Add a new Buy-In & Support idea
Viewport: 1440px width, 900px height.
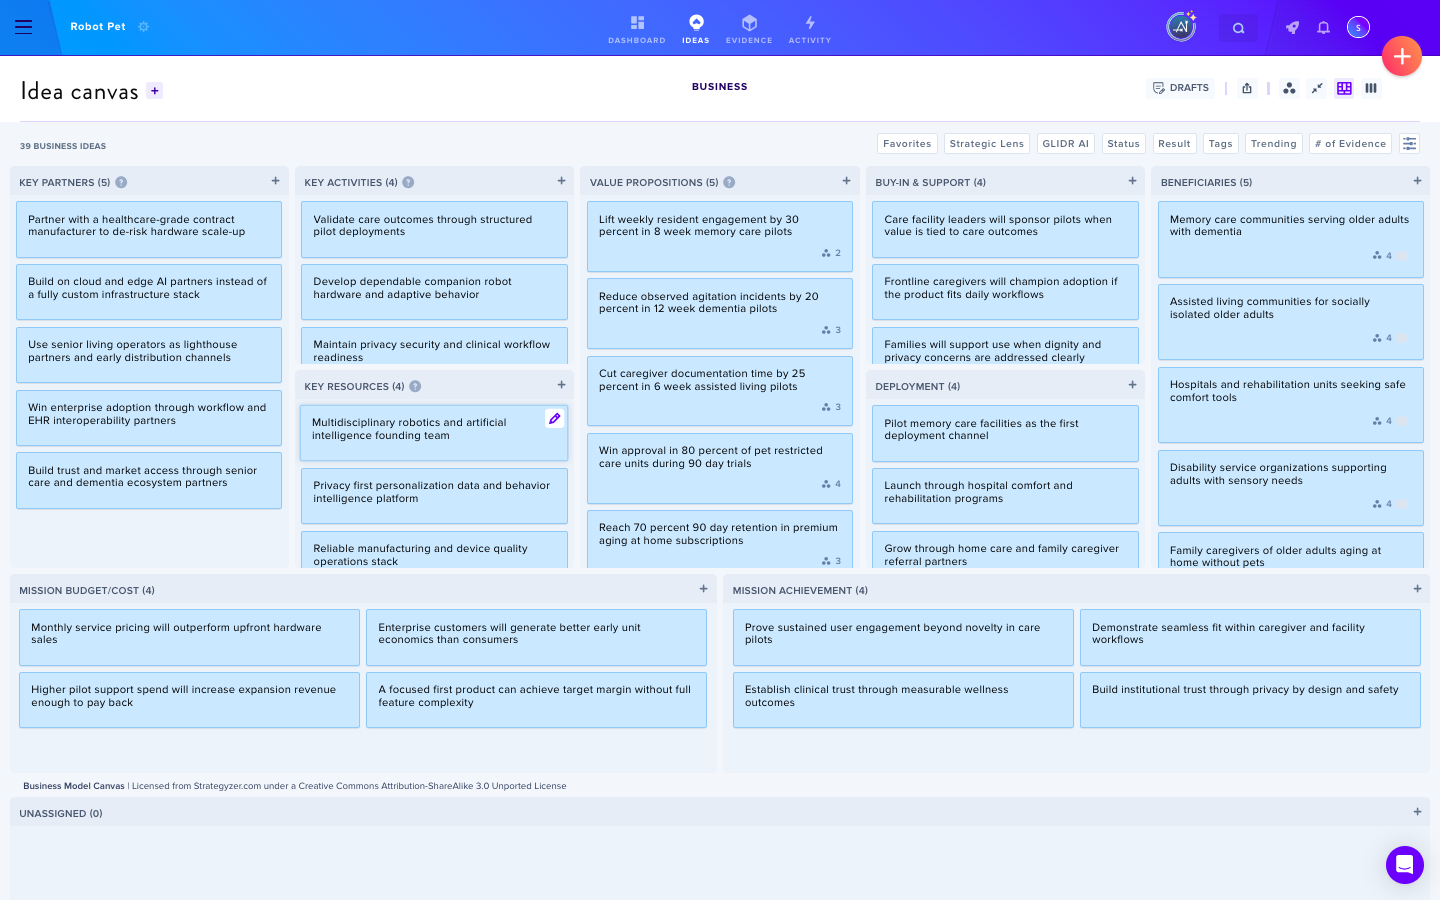1132,181
